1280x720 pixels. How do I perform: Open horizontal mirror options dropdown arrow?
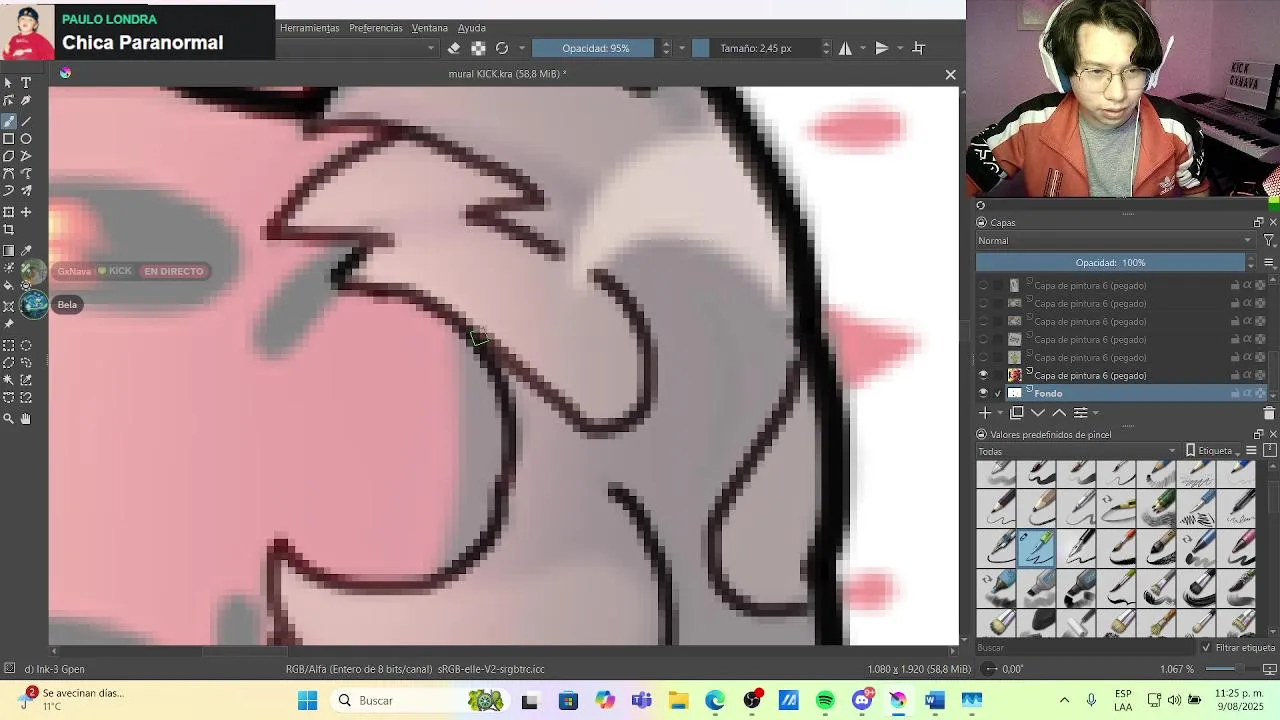point(862,48)
